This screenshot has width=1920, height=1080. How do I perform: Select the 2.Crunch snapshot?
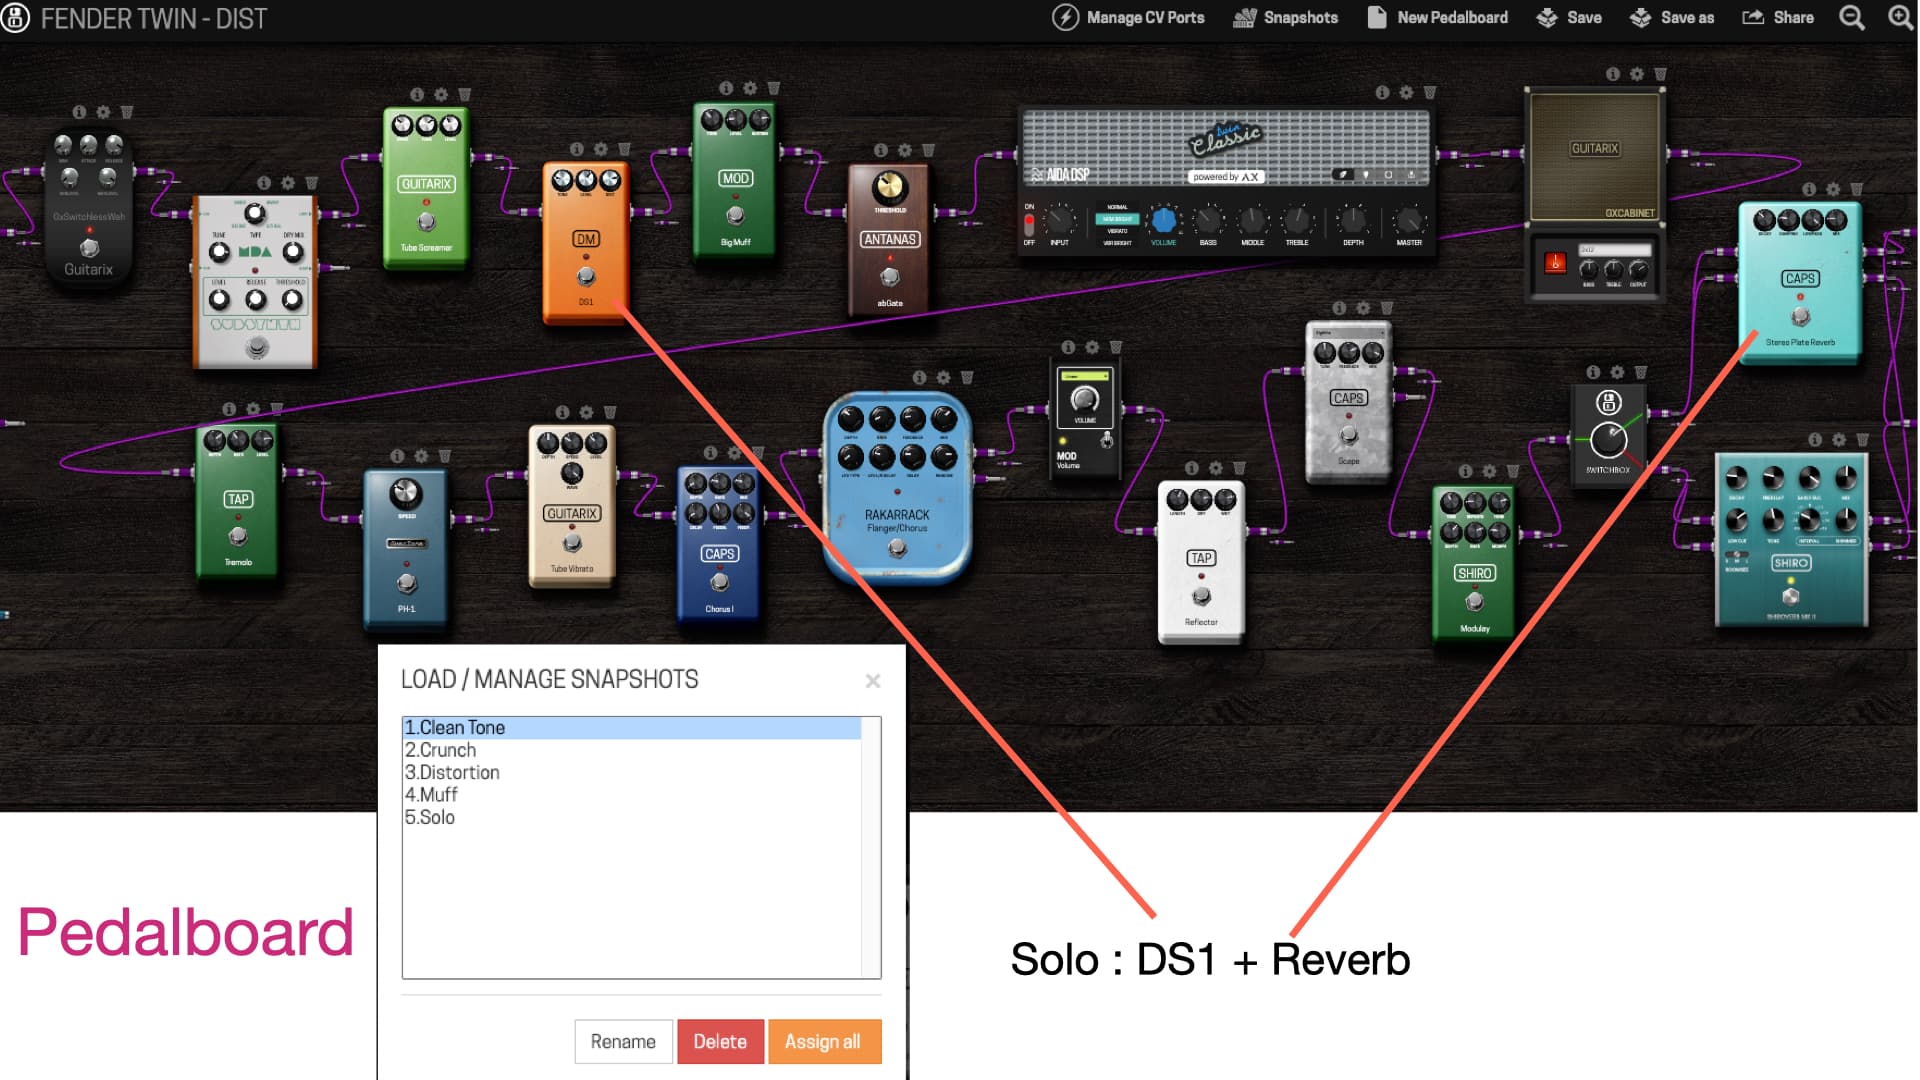tap(441, 750)
